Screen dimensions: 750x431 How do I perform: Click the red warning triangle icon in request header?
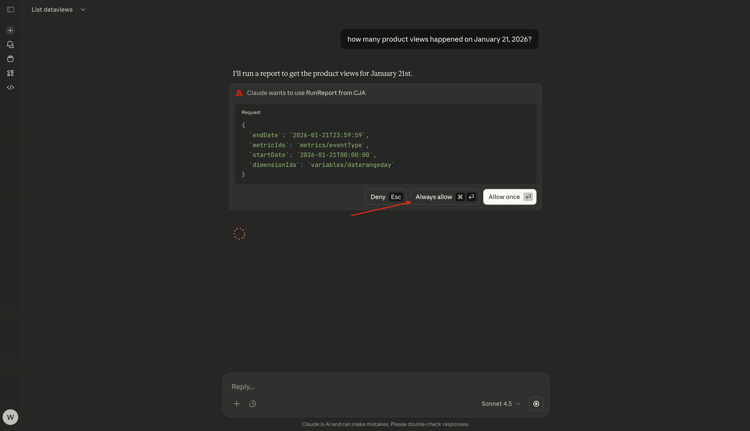coord(239,93)
